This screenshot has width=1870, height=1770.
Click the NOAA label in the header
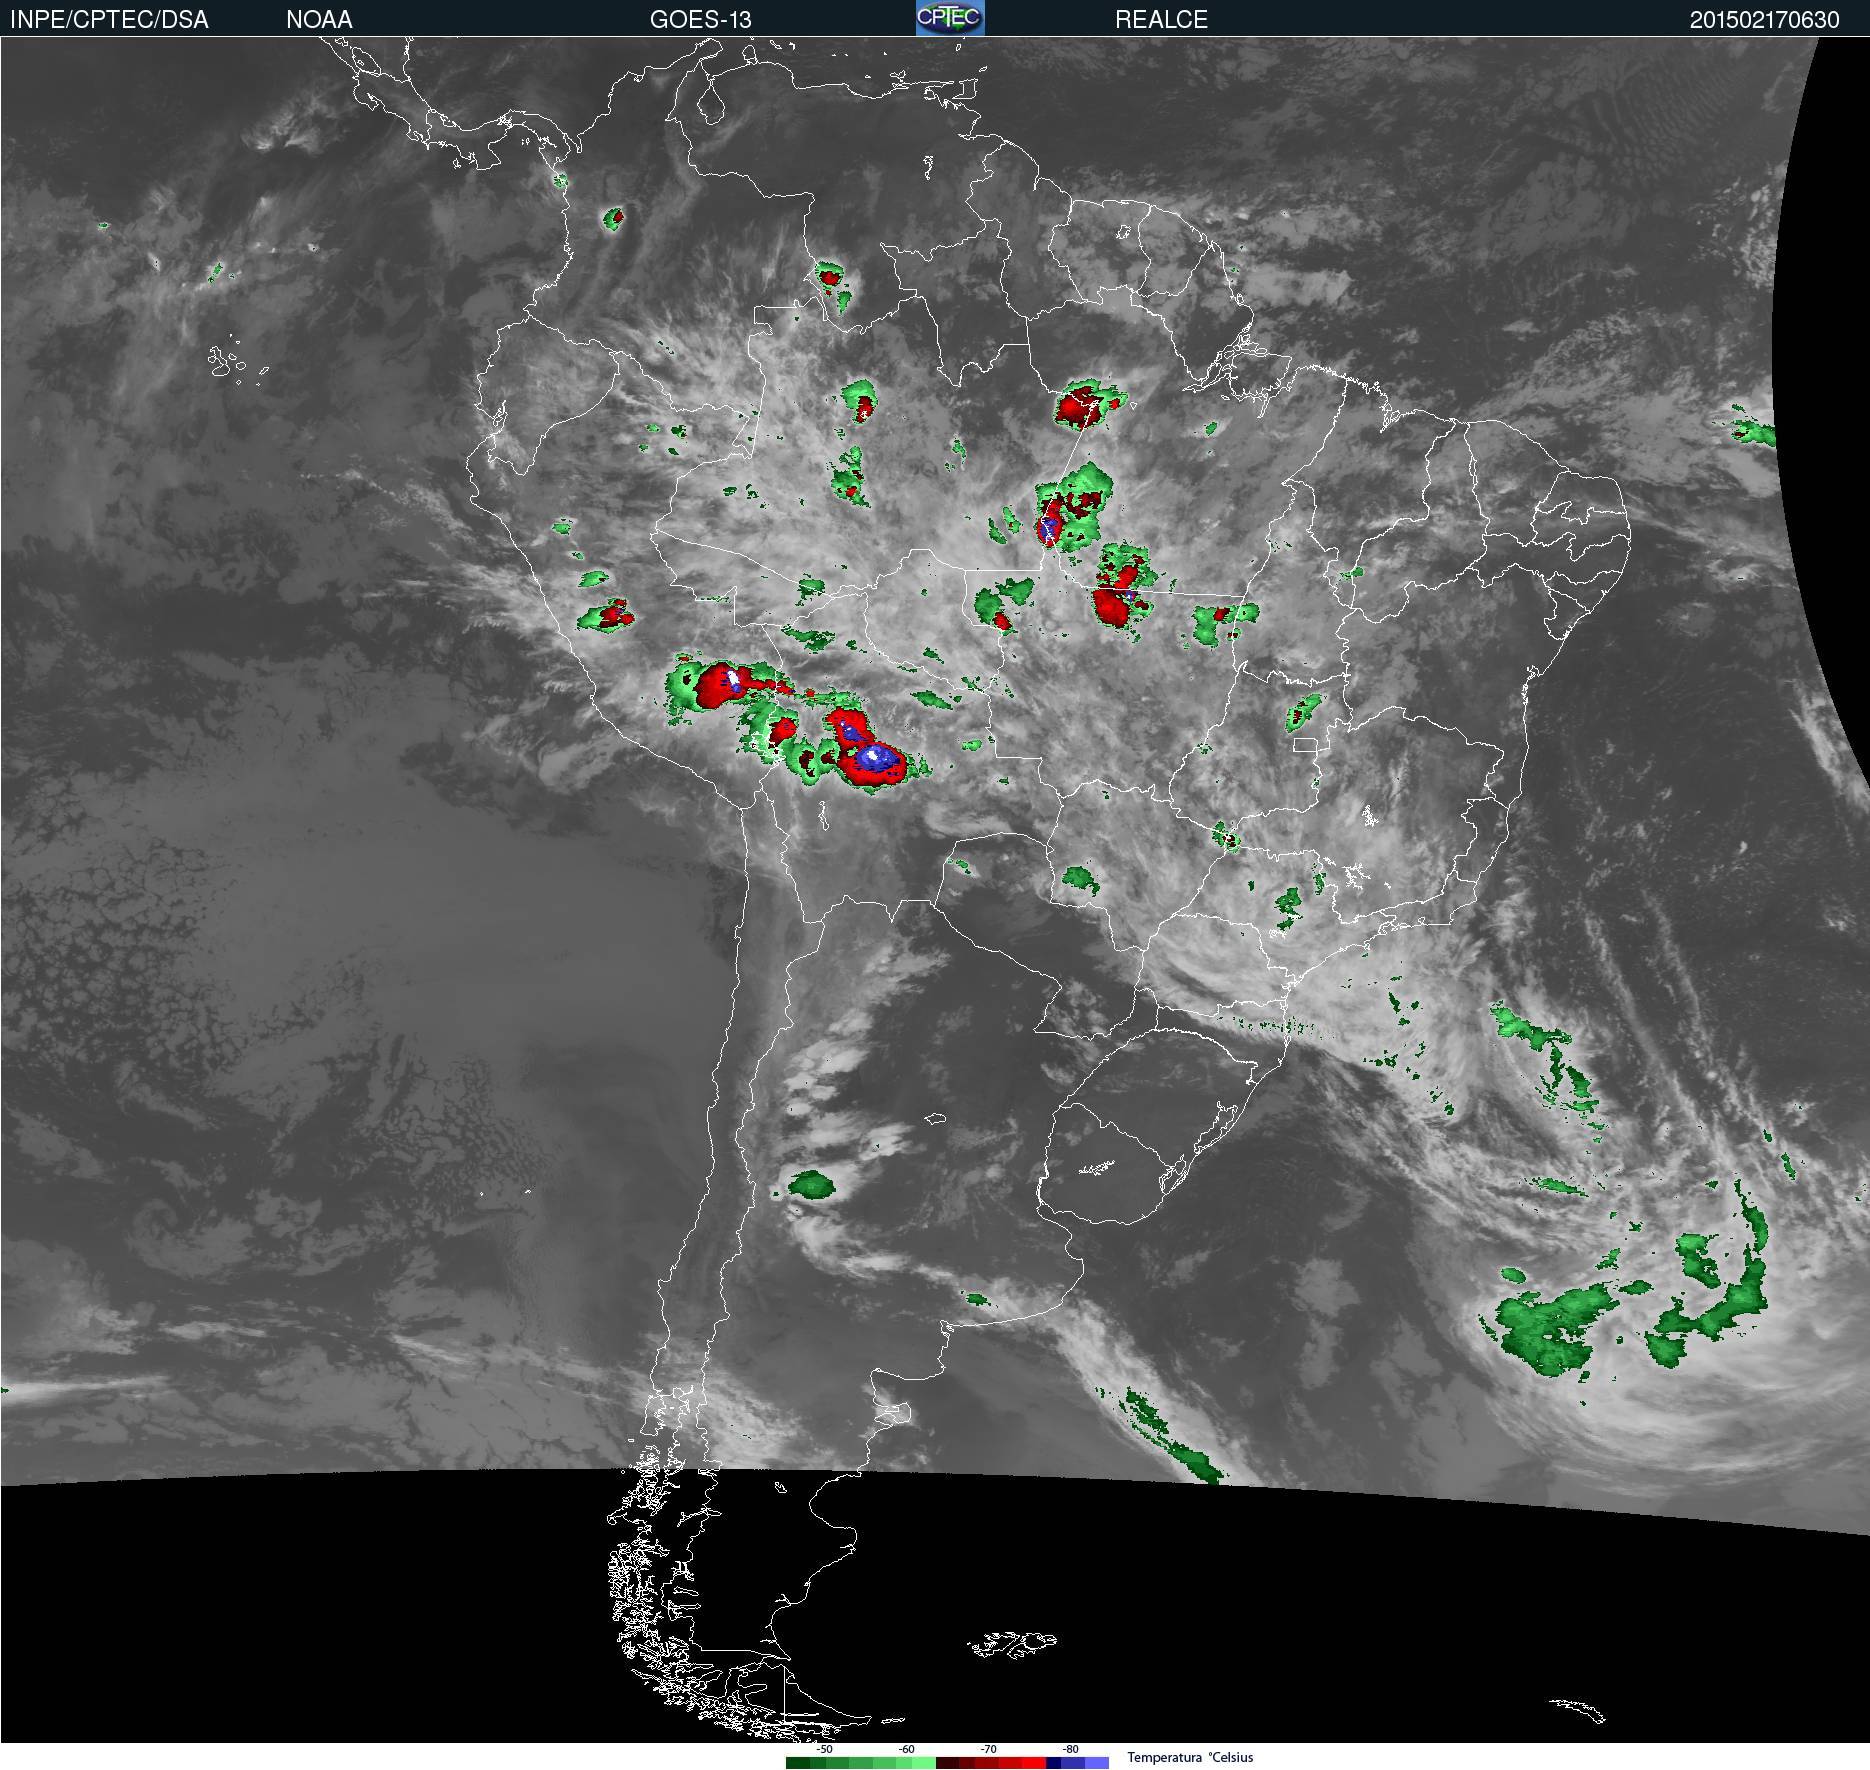click(319, 19)
